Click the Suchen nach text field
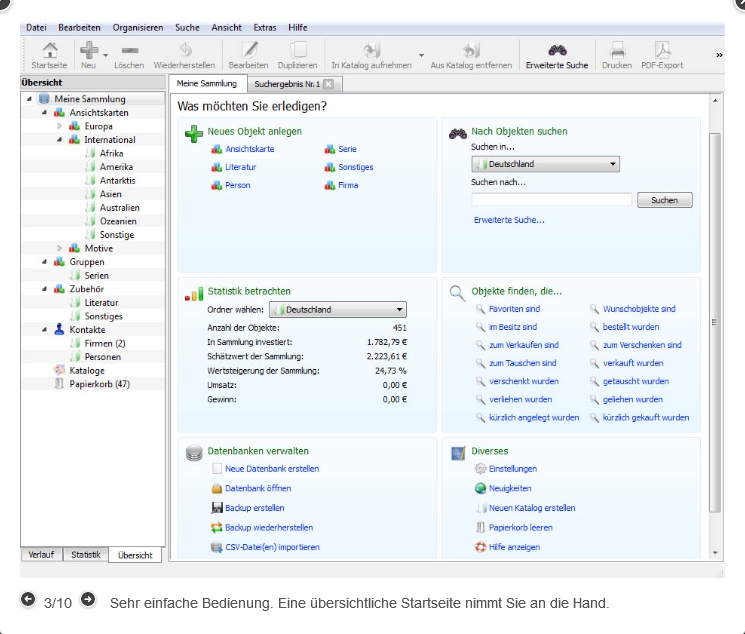745x634 pixels. click(551, 200)
